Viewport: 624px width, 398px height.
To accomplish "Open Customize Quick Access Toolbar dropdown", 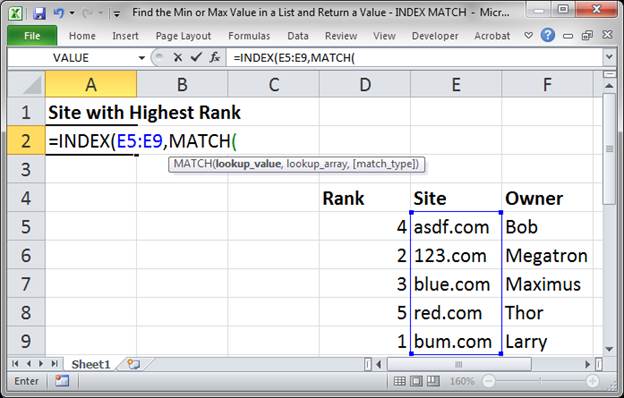I will coord(117,14).
